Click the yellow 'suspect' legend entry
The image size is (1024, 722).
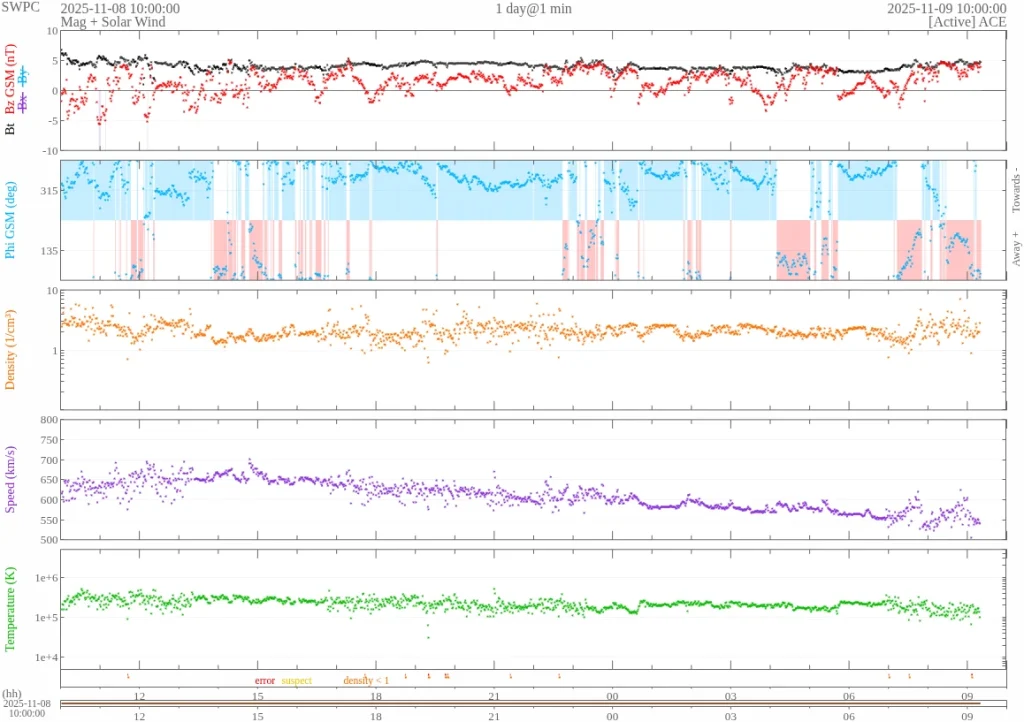tap(296, 680)
